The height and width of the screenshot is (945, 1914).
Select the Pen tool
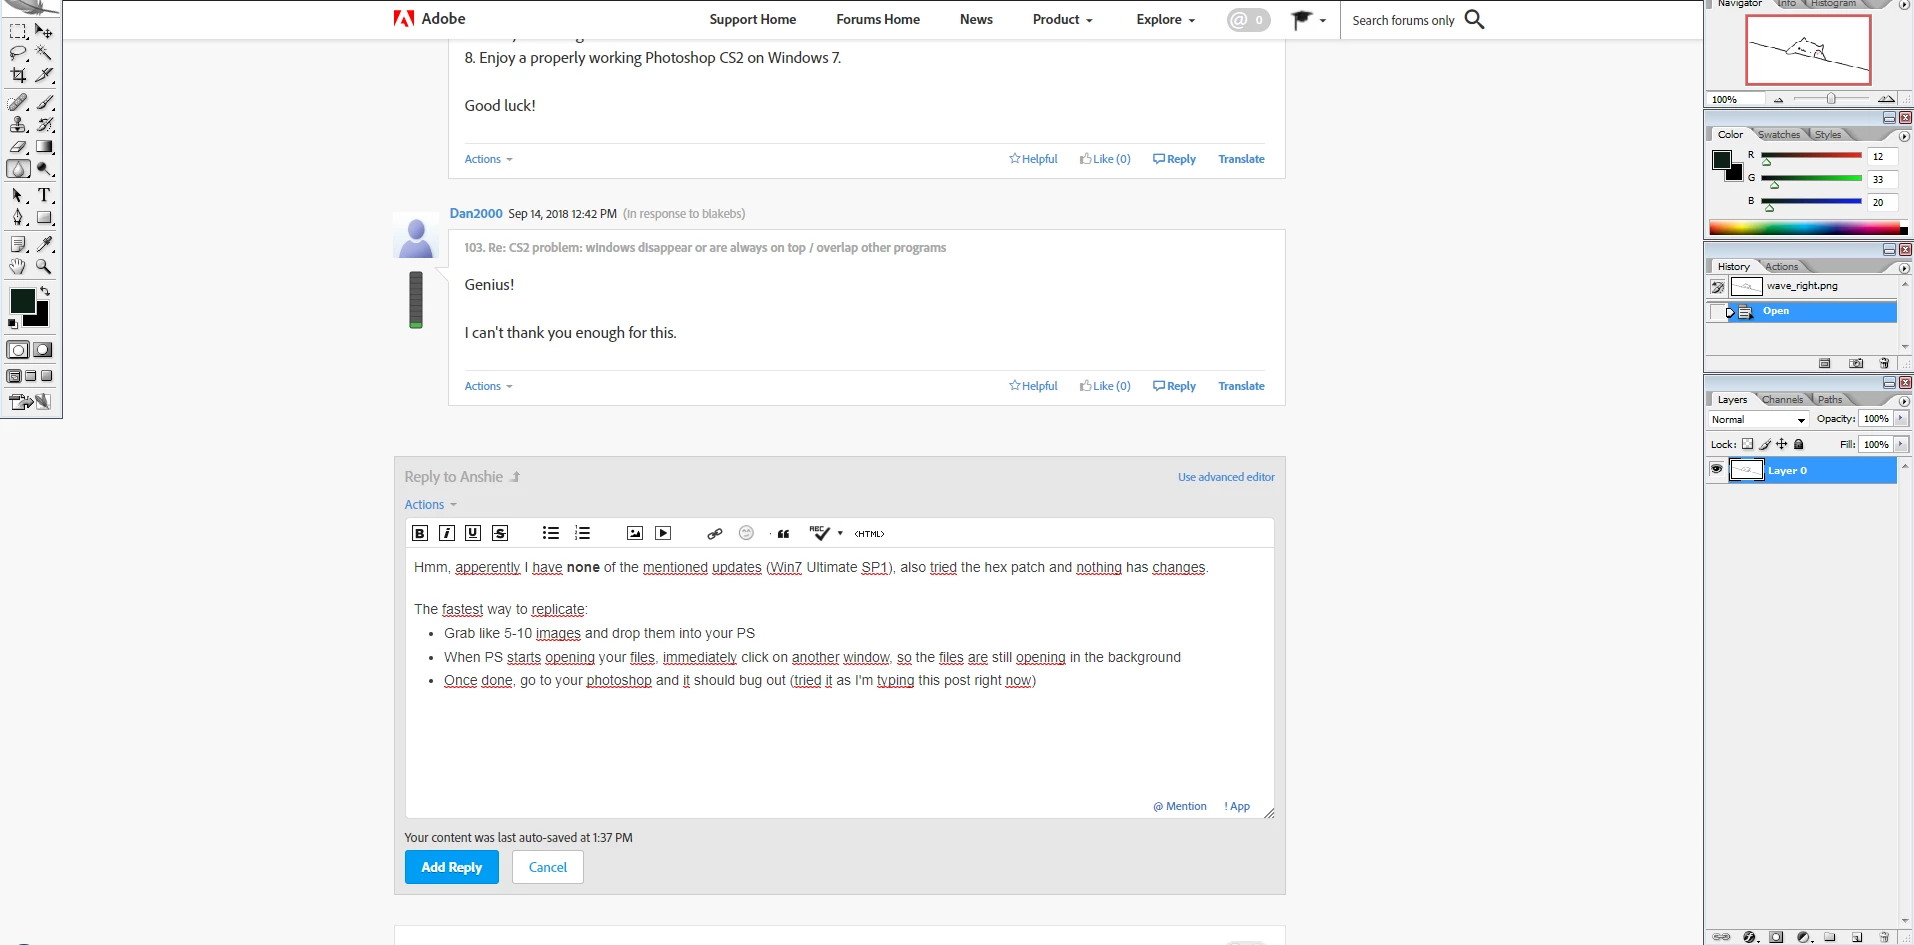point(18,217)
